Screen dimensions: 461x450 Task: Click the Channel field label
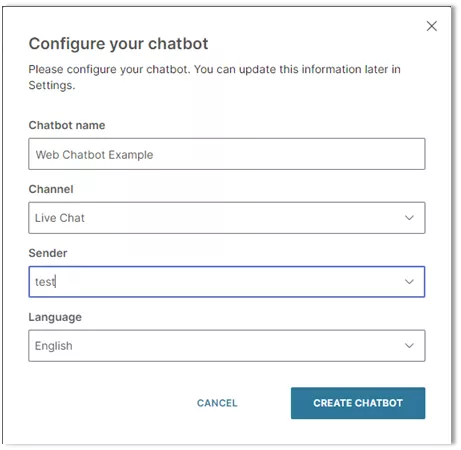[x=51, y=189]
